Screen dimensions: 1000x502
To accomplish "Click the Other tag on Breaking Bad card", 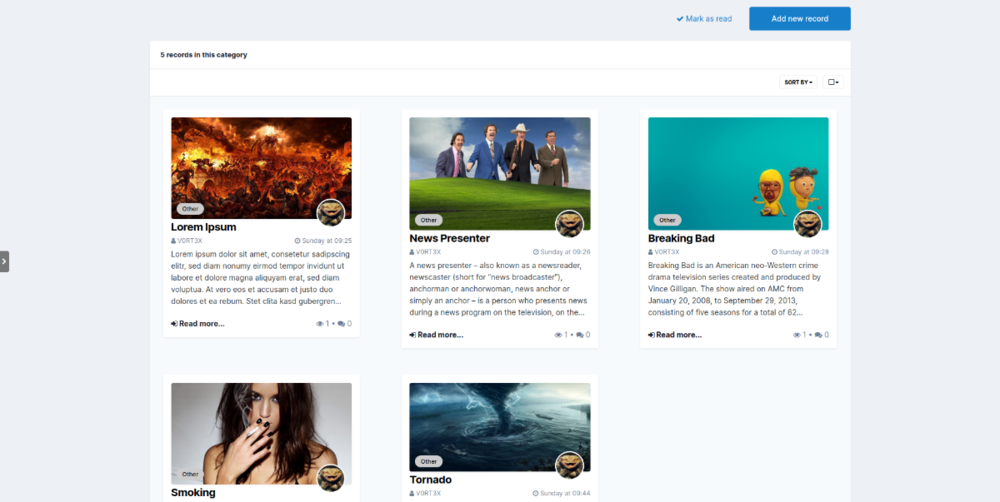I will [x=667, y=220].
